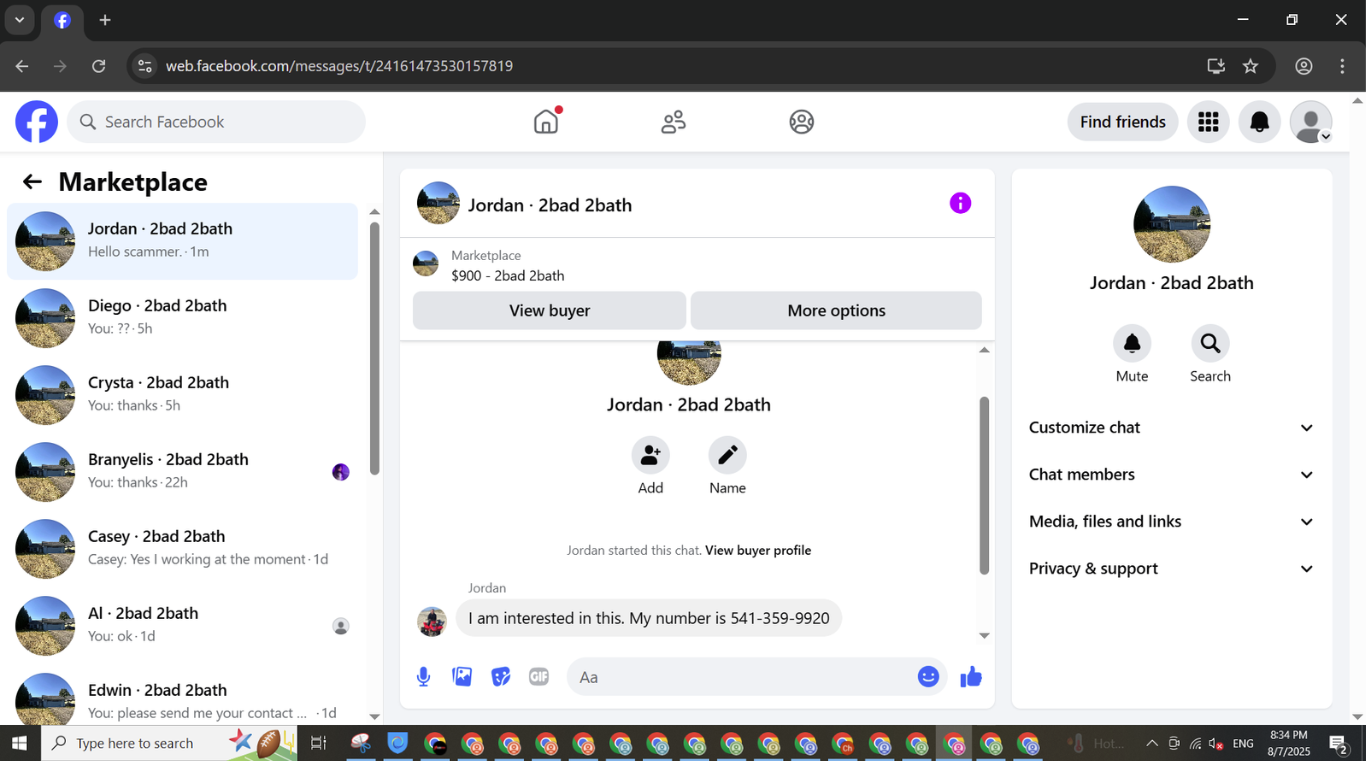The image size is (1366, 761).
Task: Open conversation information purple icon
Action: pyautogui.click(x=960, y=204)
